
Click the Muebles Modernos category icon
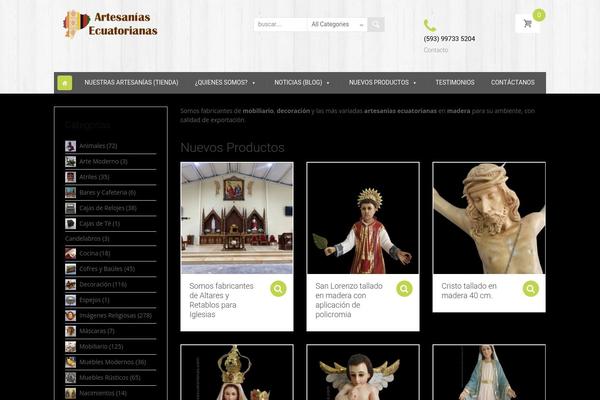click(70, 362)
